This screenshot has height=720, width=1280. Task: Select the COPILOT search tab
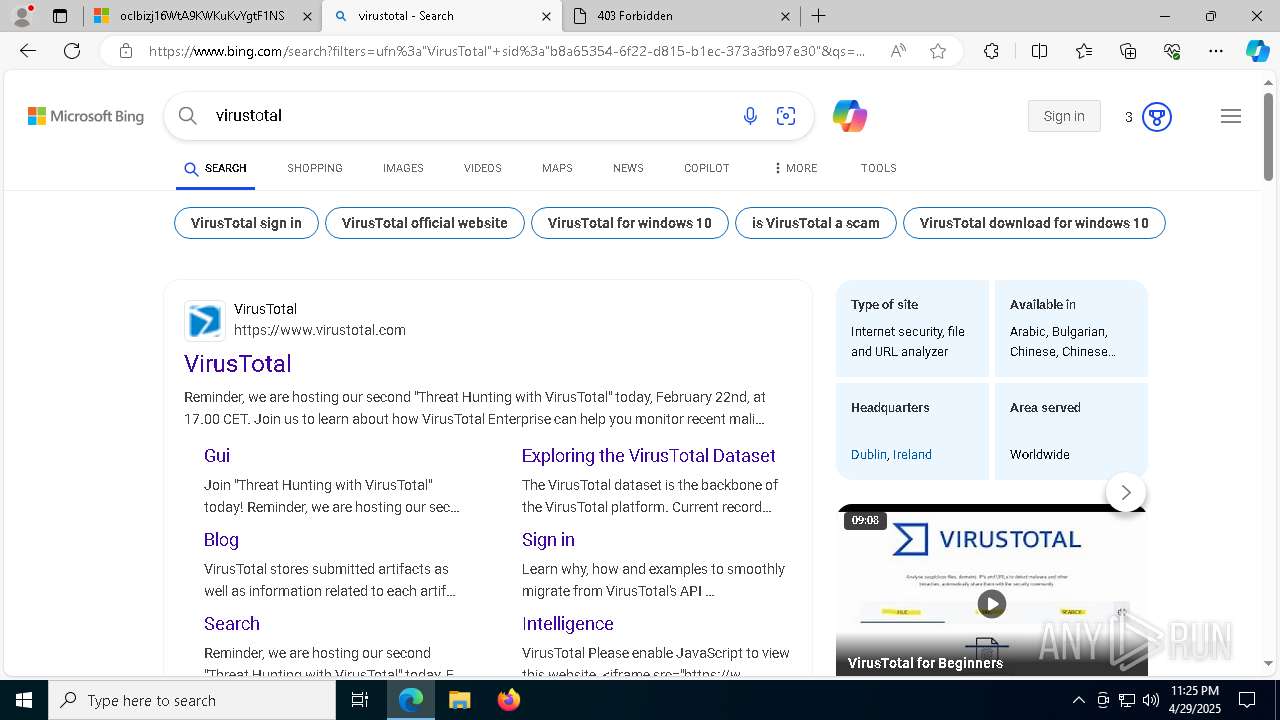click(x=706, y=168)
